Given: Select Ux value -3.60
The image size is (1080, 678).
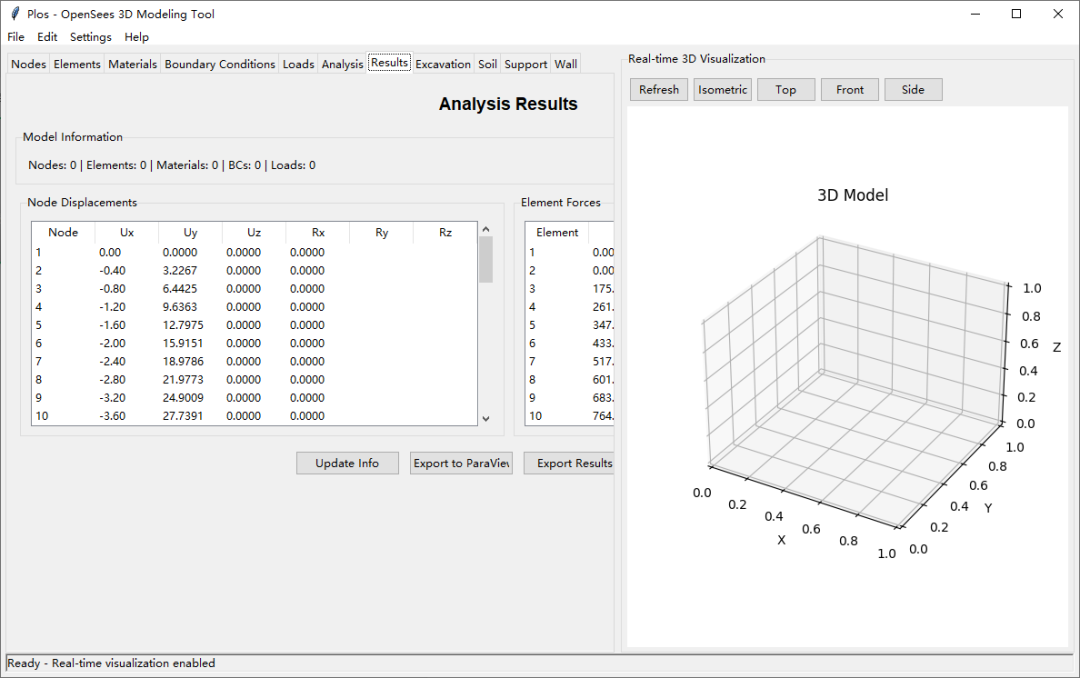Looking at the screenshot, I should (112, 416).
